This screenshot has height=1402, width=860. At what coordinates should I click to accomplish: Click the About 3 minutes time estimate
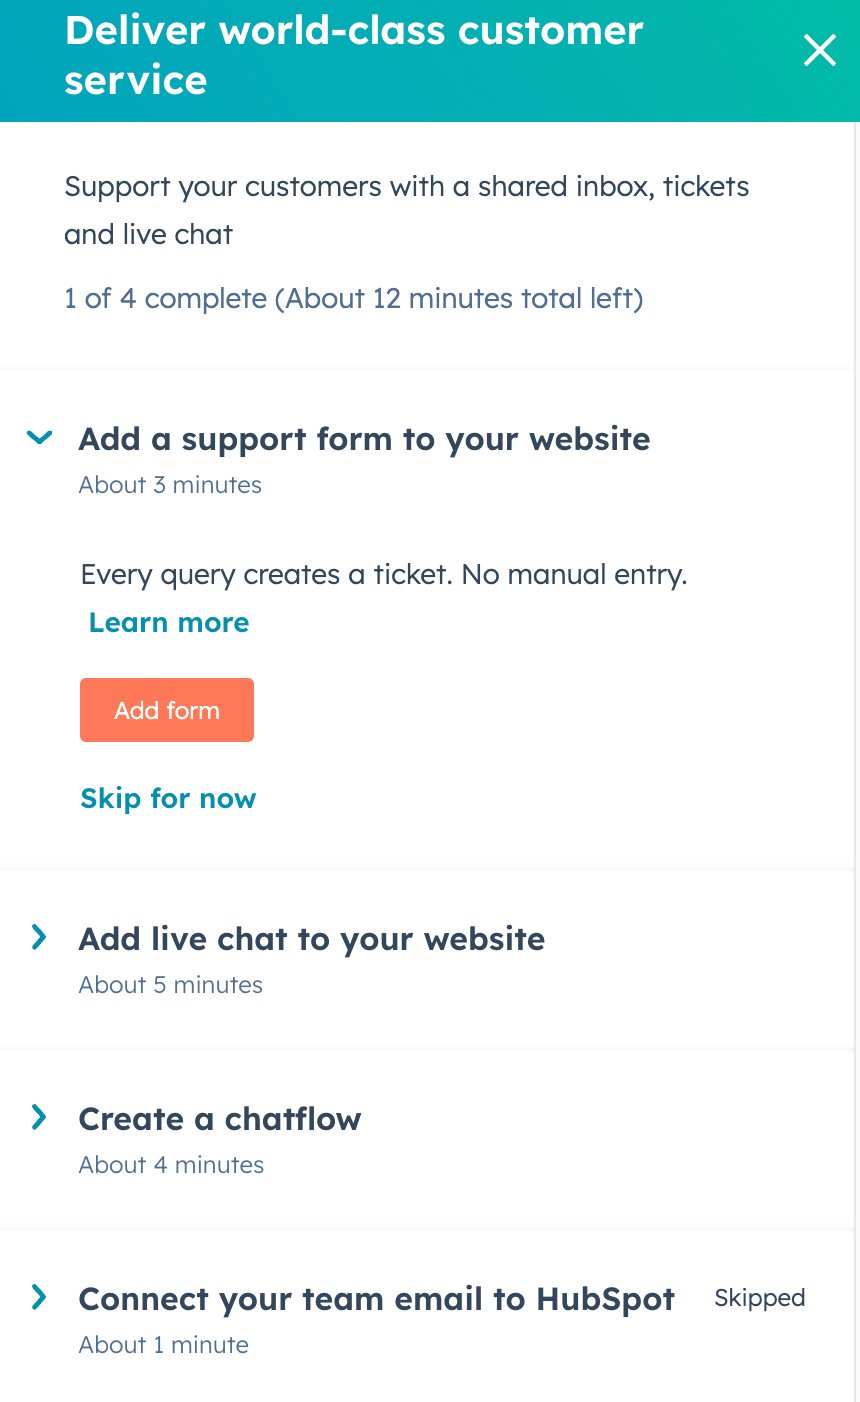(169, 484)
